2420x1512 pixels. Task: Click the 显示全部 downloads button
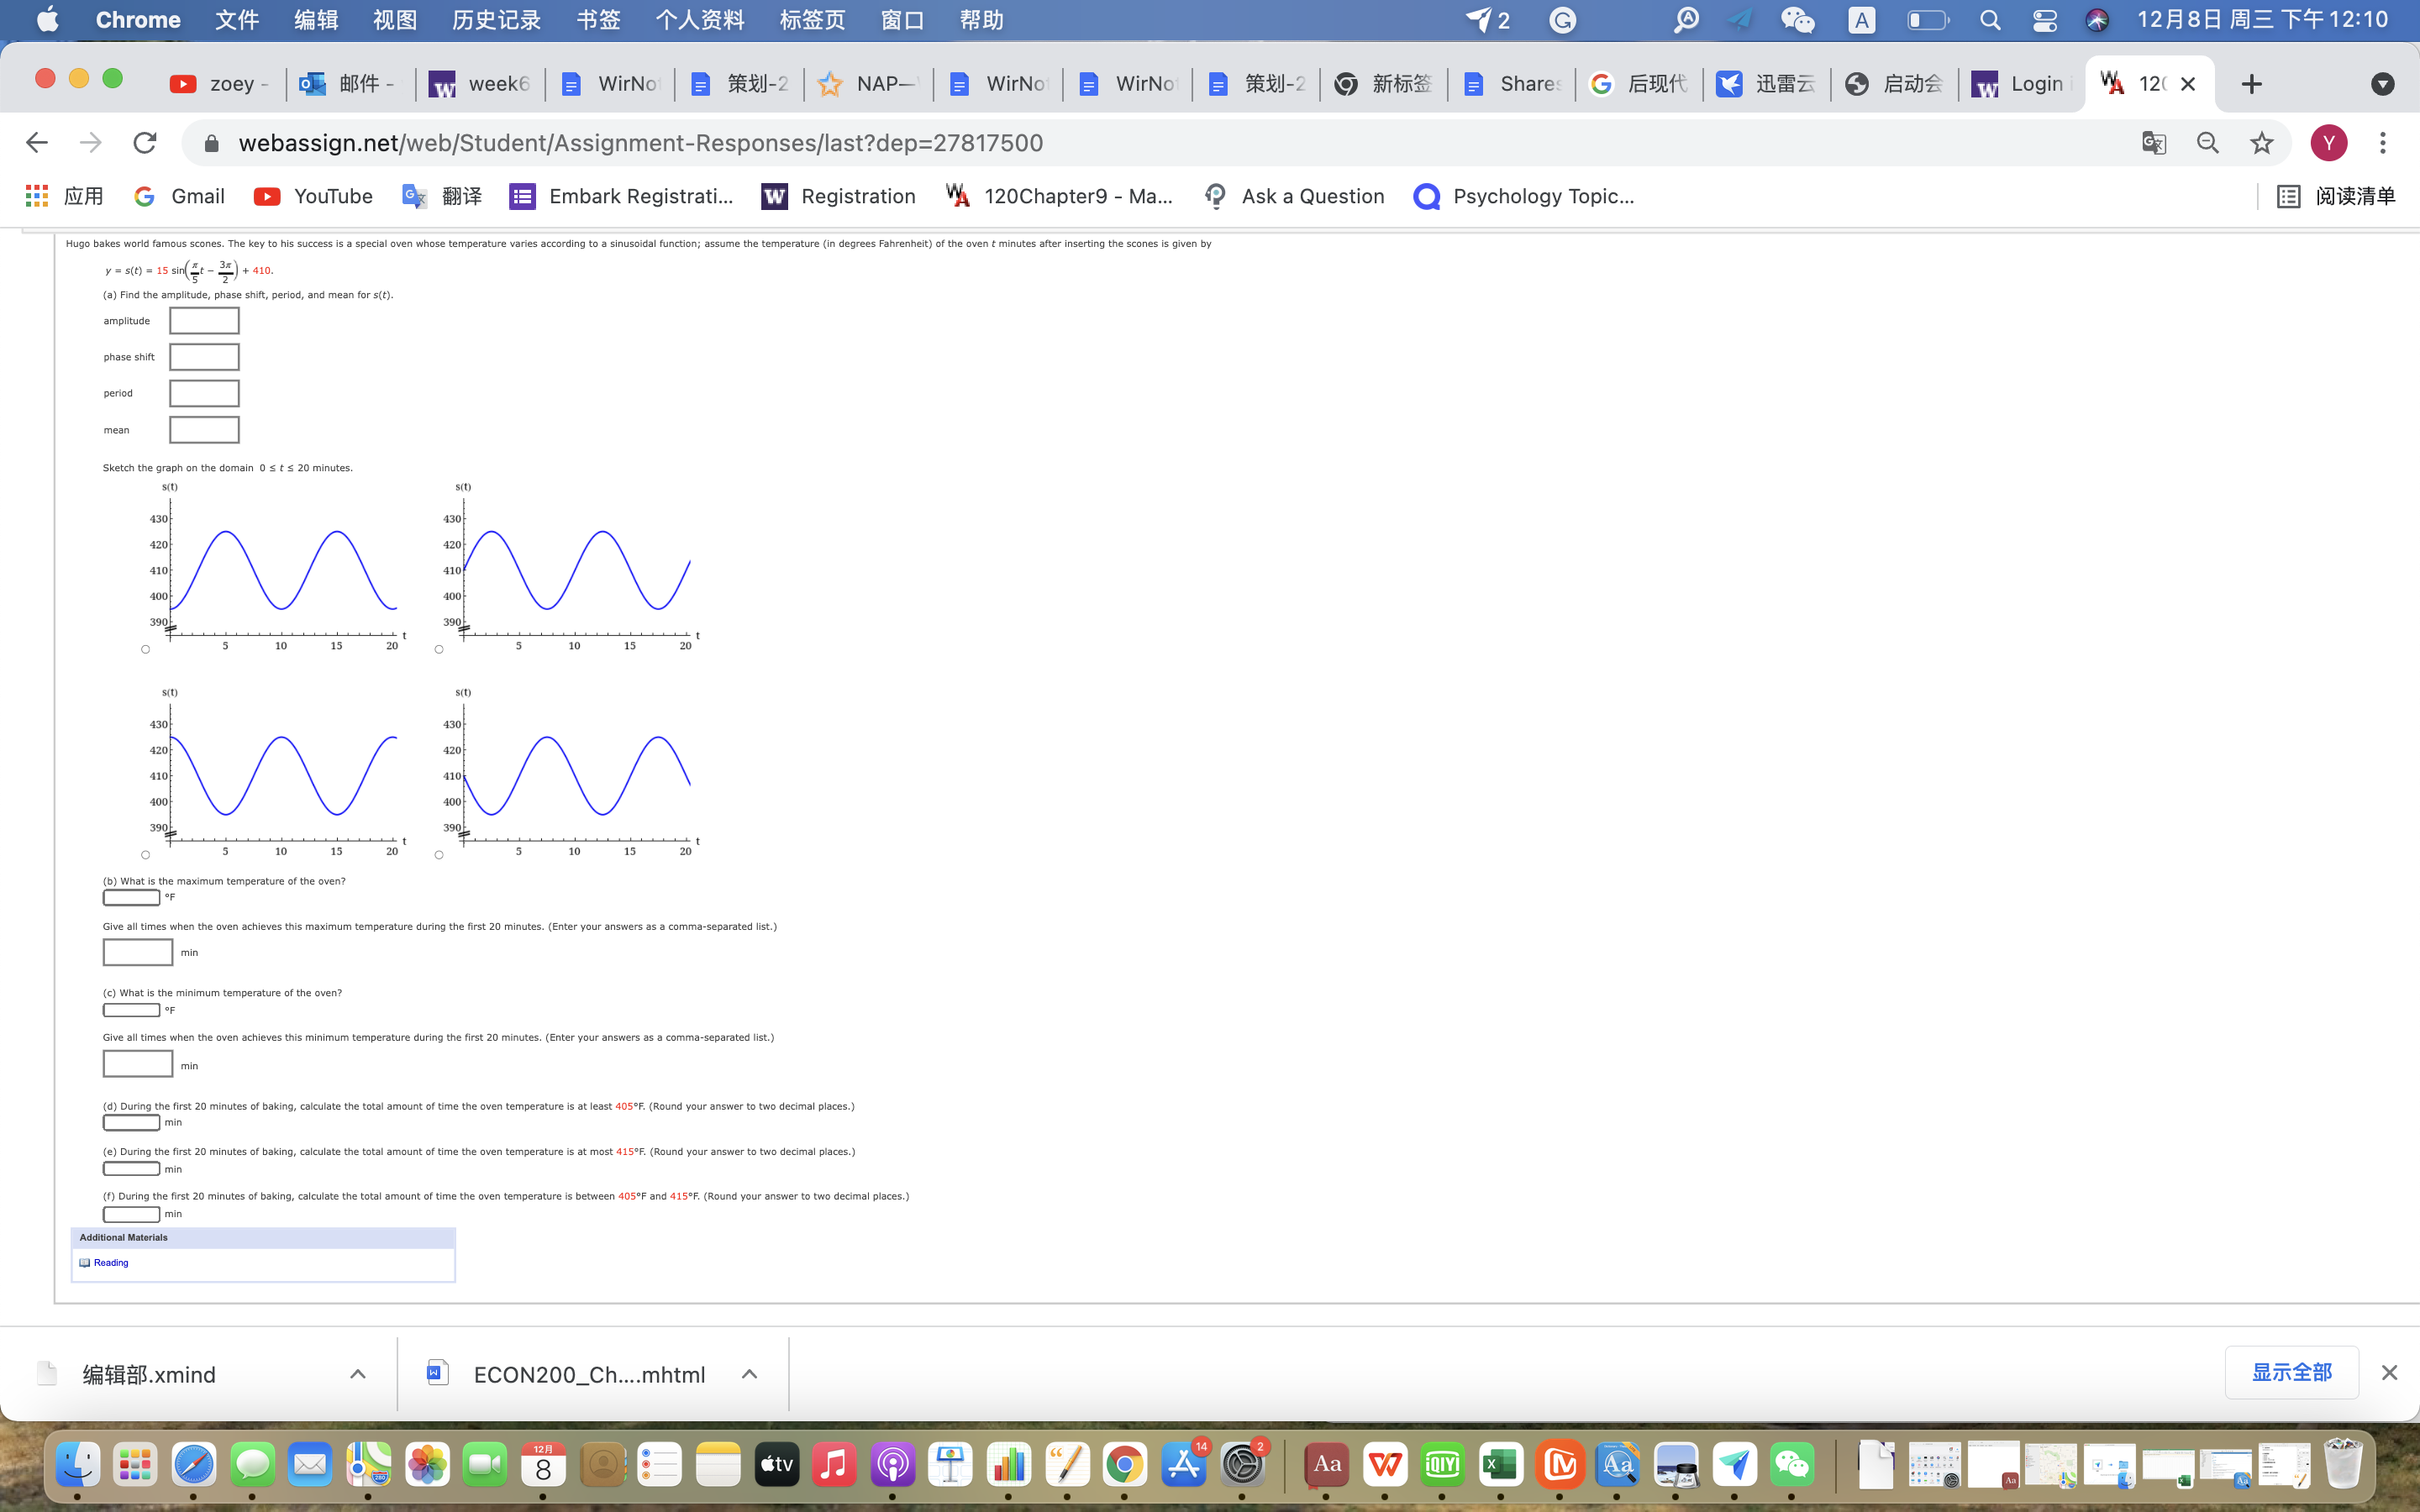[x=2291, y=1372]
